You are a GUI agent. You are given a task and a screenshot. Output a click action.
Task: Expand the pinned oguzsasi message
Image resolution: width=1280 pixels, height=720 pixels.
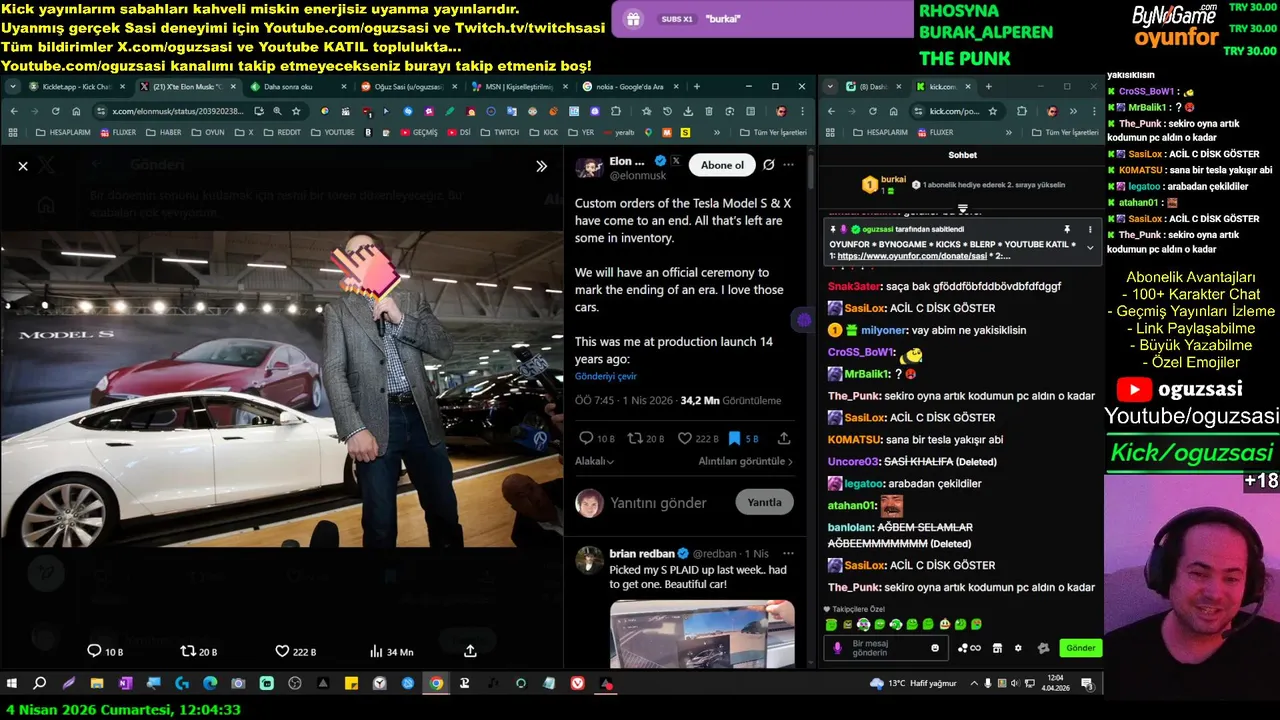point(1090,248)
